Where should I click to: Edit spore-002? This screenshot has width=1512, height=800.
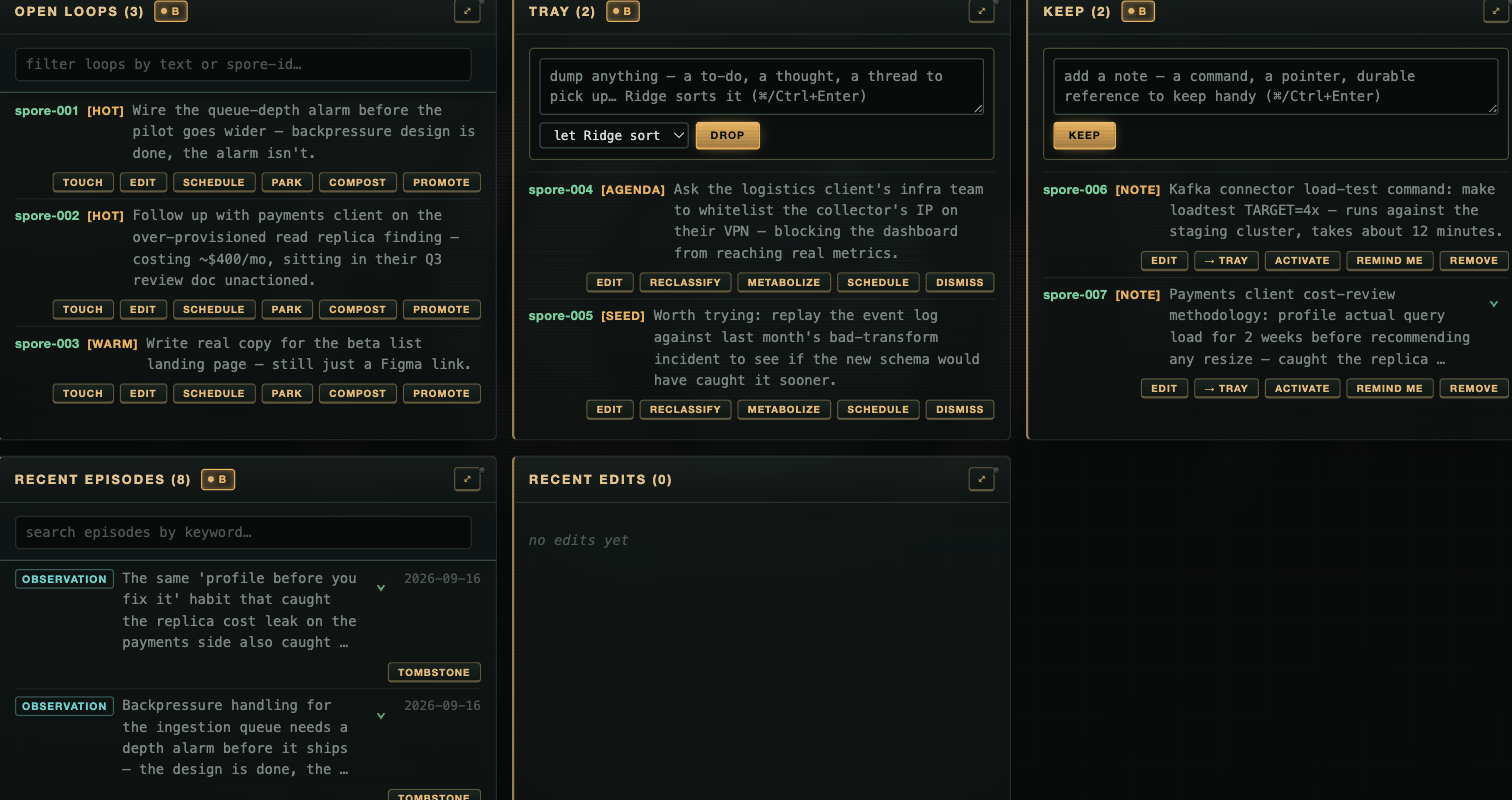(143, 309)
